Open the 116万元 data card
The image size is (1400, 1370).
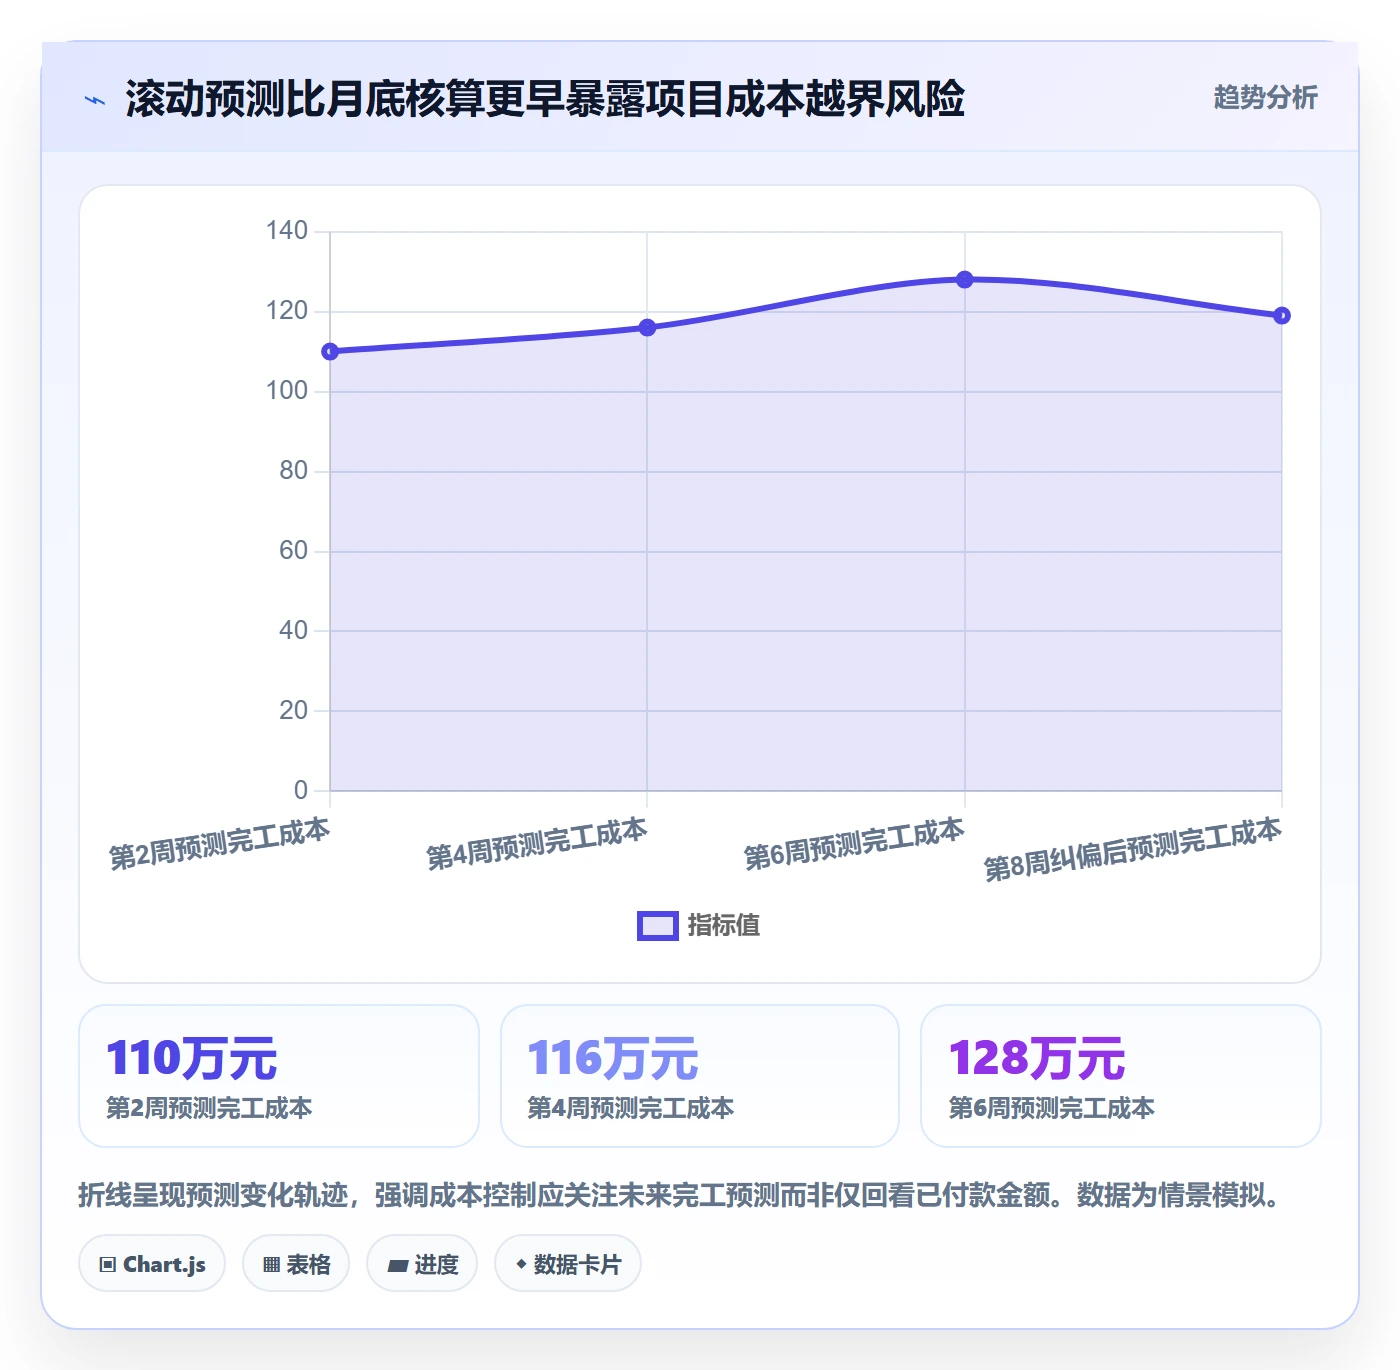[x=700, y=1076]
